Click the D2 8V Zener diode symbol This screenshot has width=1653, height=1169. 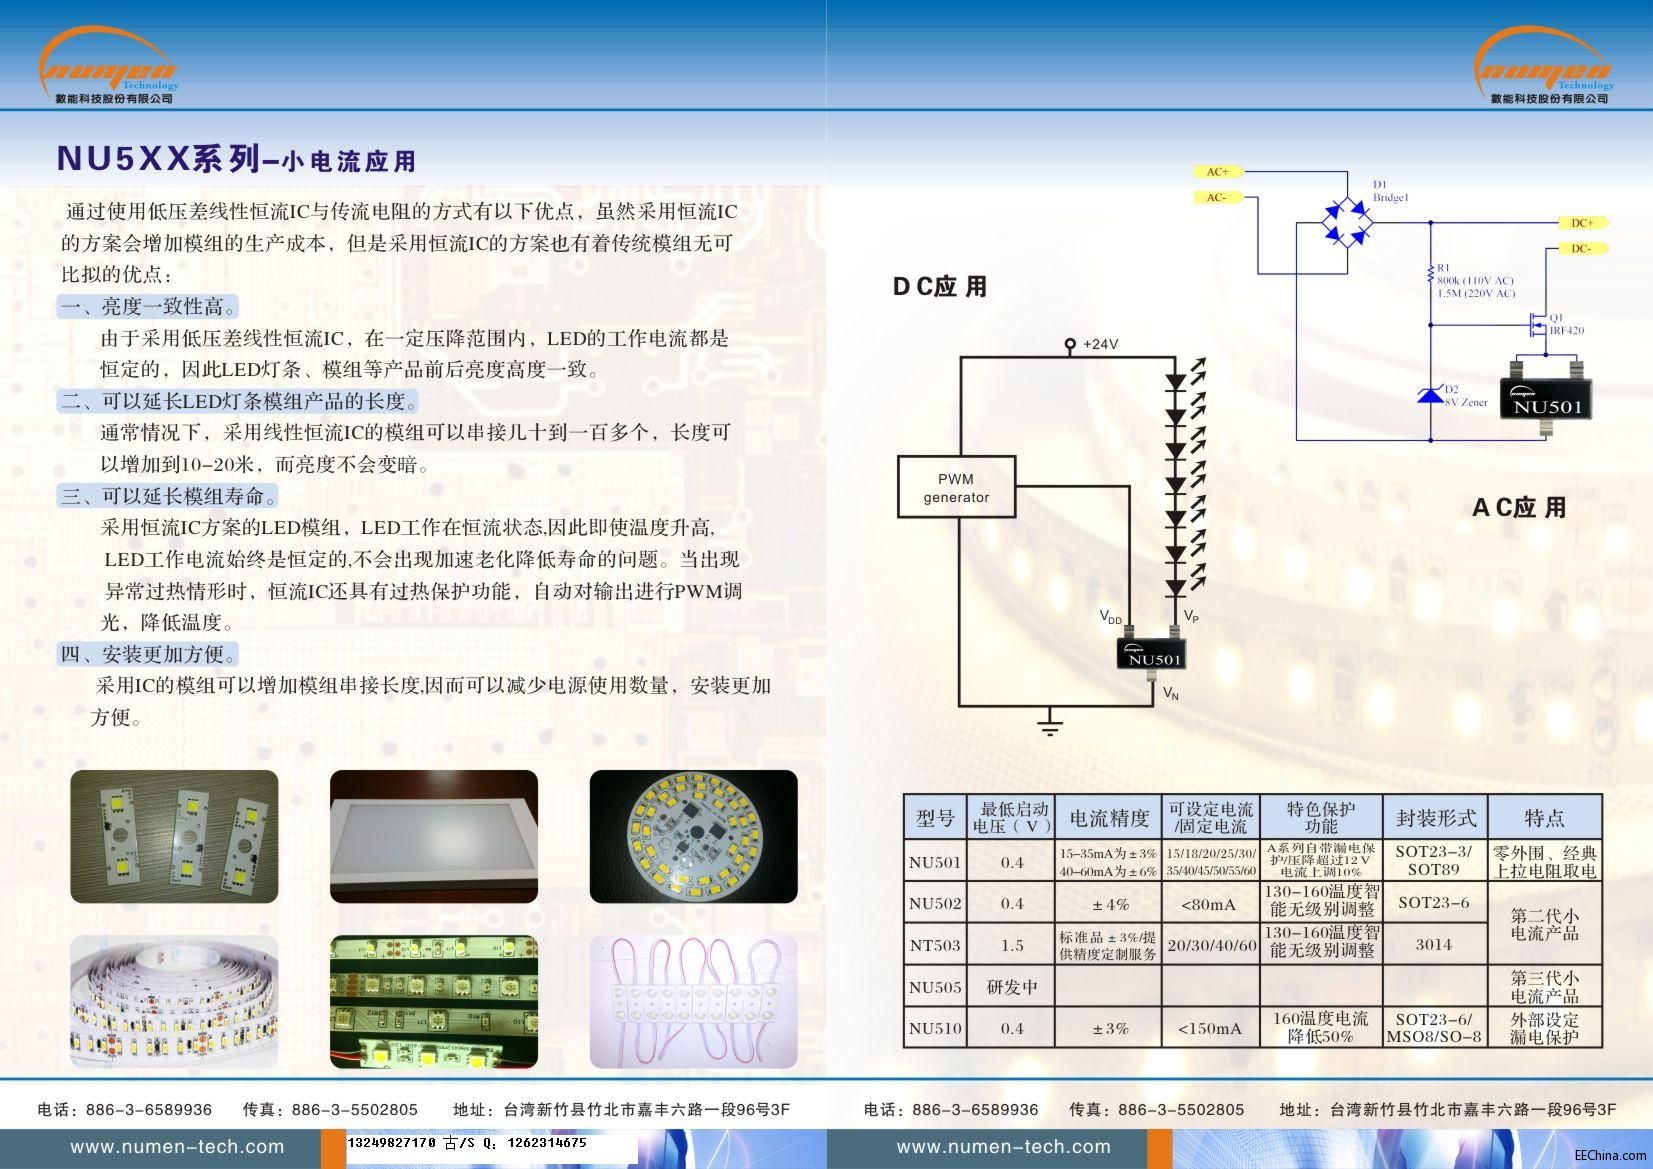pos(1430,395)
